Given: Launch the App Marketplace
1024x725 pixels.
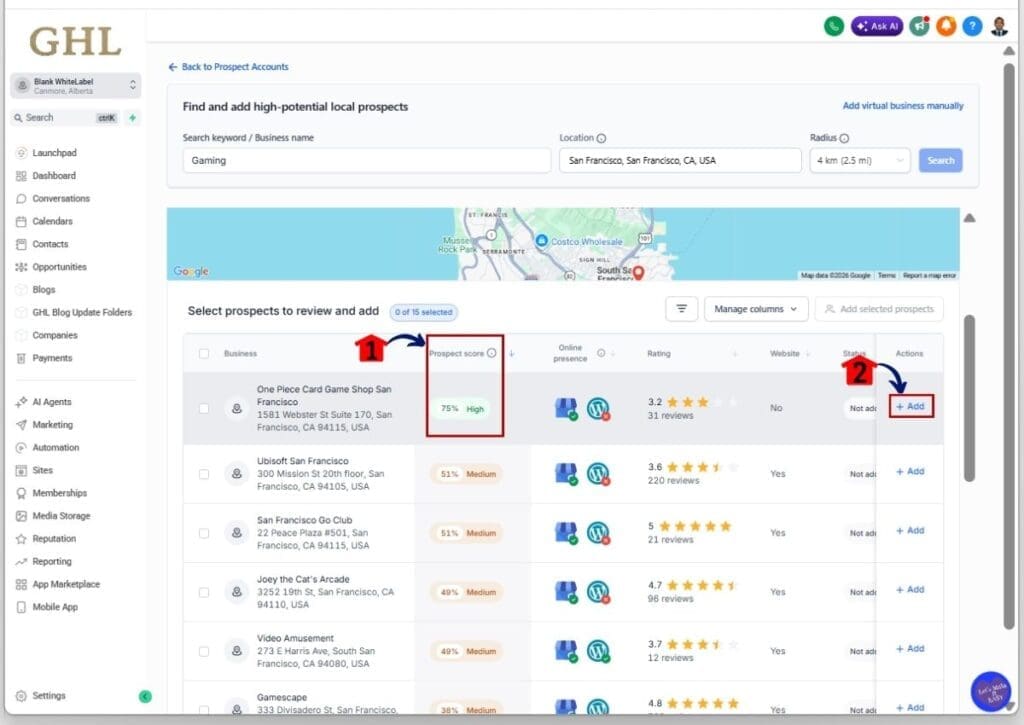Looking at the screenshot, I should [x=49, y=584].
